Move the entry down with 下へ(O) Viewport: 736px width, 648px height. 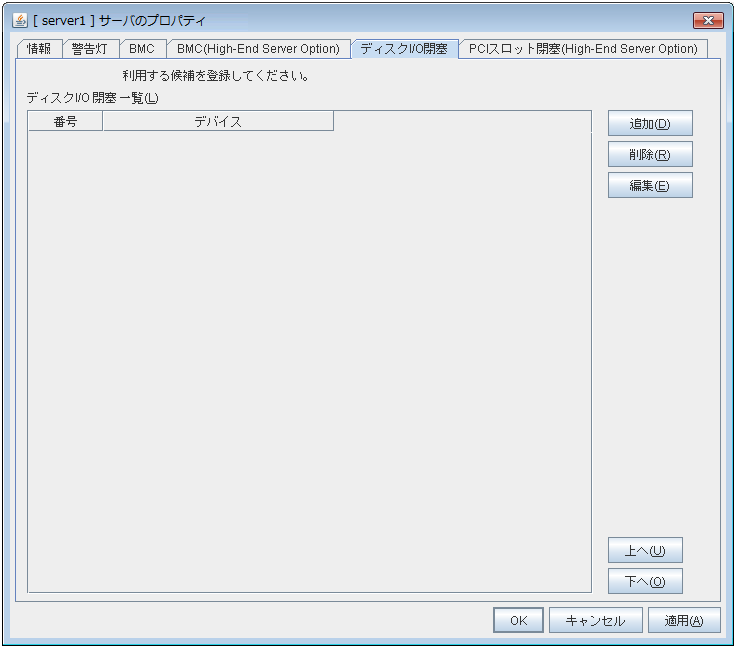point(645,581)
